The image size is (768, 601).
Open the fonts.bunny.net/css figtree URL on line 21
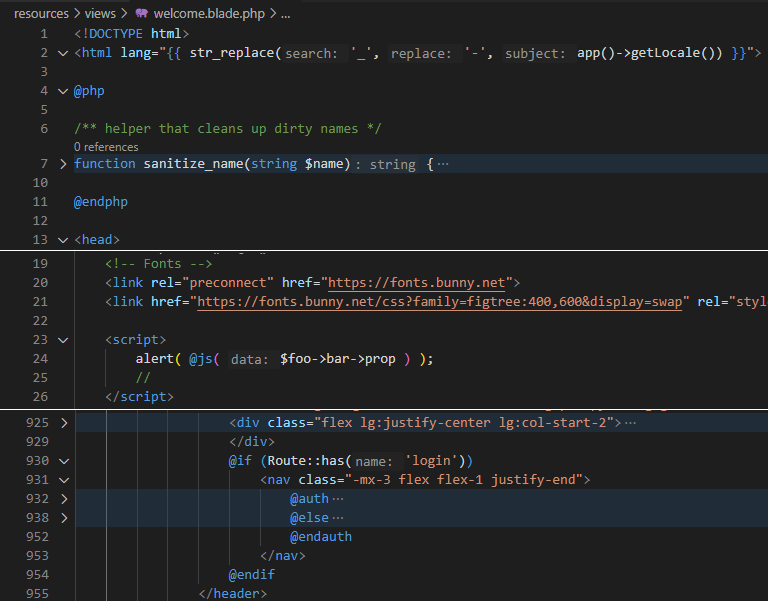pyautogui.click(x=439, y=302)
